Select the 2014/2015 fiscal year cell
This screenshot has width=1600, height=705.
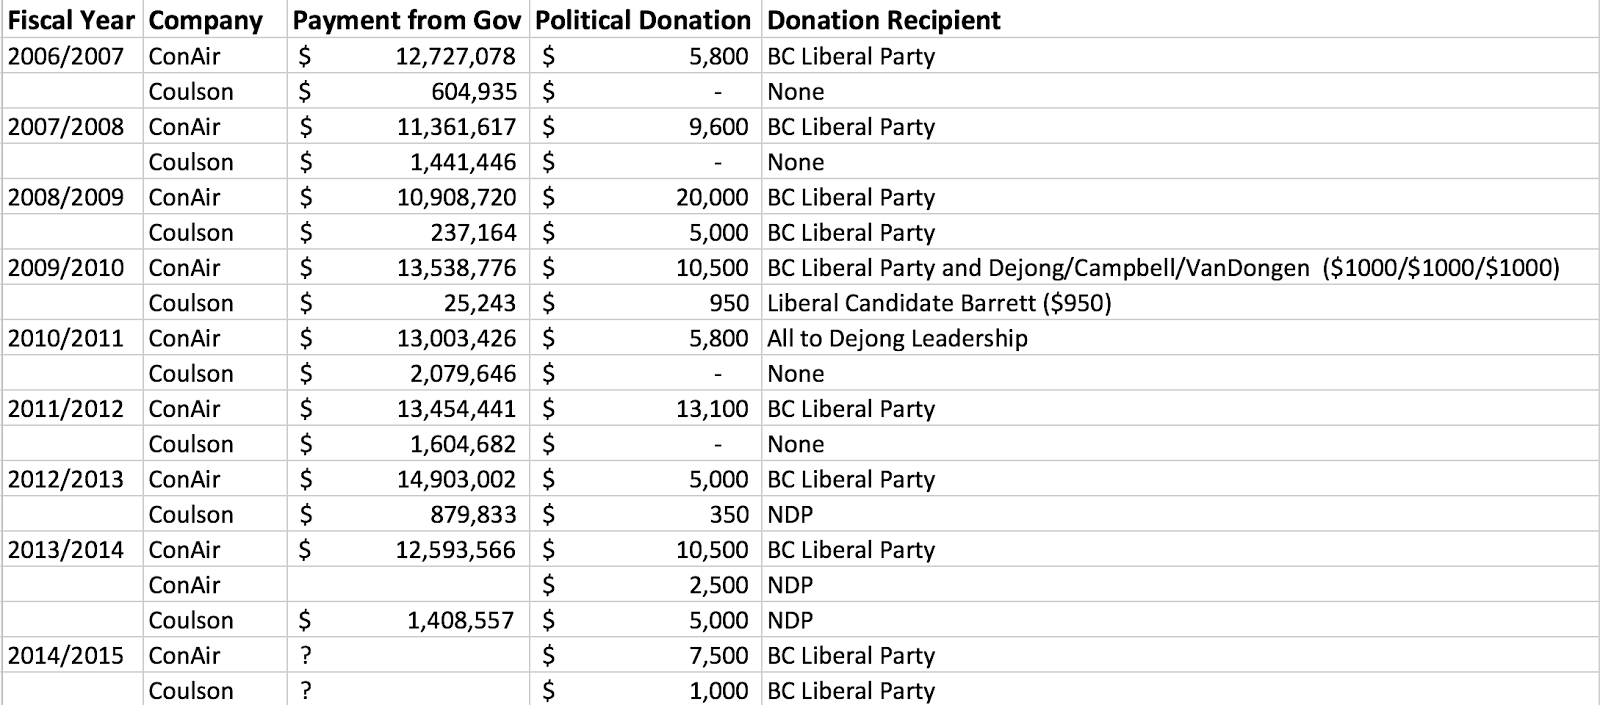(66, 656)
